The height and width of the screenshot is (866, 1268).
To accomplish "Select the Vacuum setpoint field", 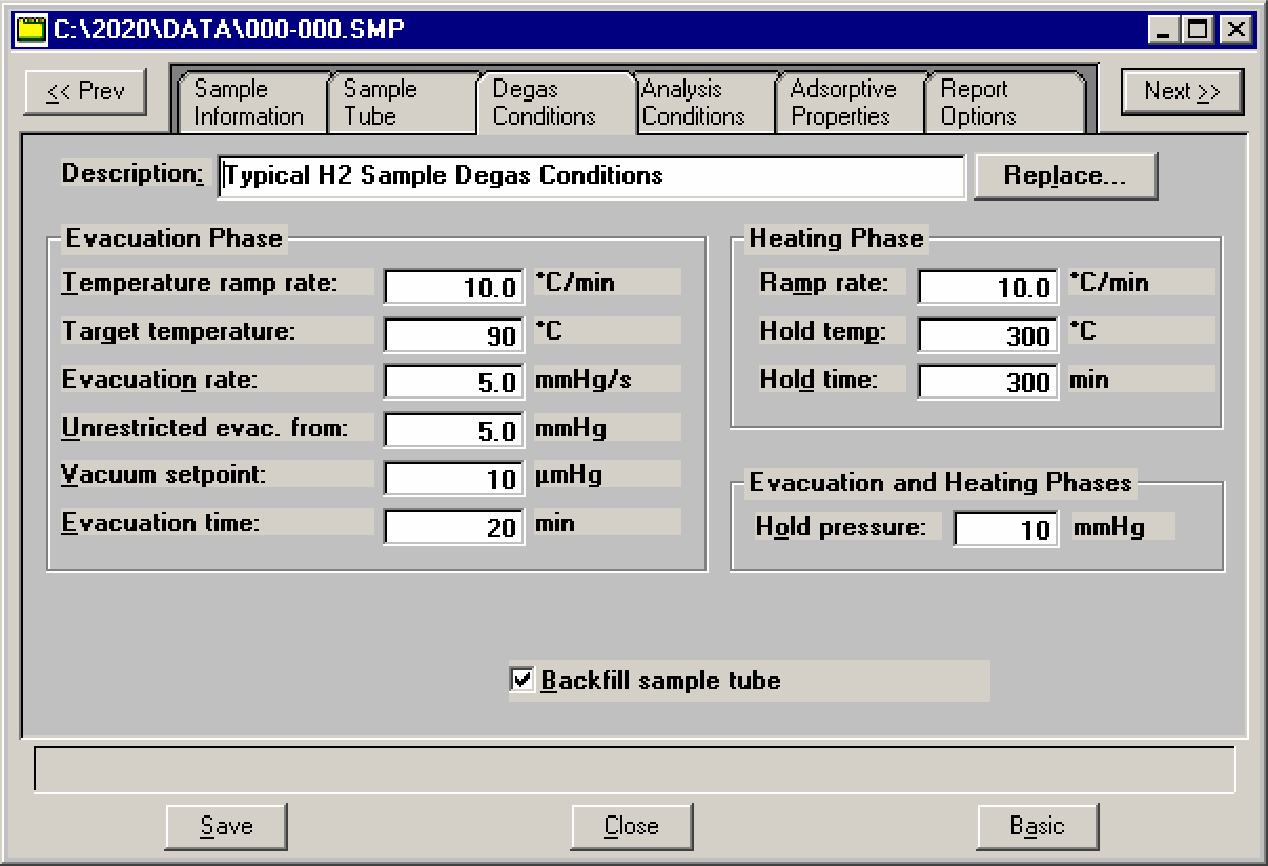I will [454, 479].
